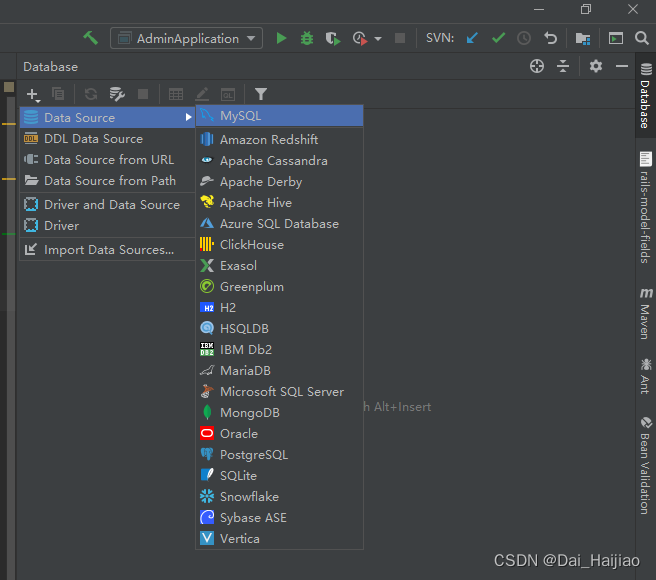This screenshot has height=580, width=656.
Task: Click the Run Anything window icon
Action: click(x=615, y=38)
